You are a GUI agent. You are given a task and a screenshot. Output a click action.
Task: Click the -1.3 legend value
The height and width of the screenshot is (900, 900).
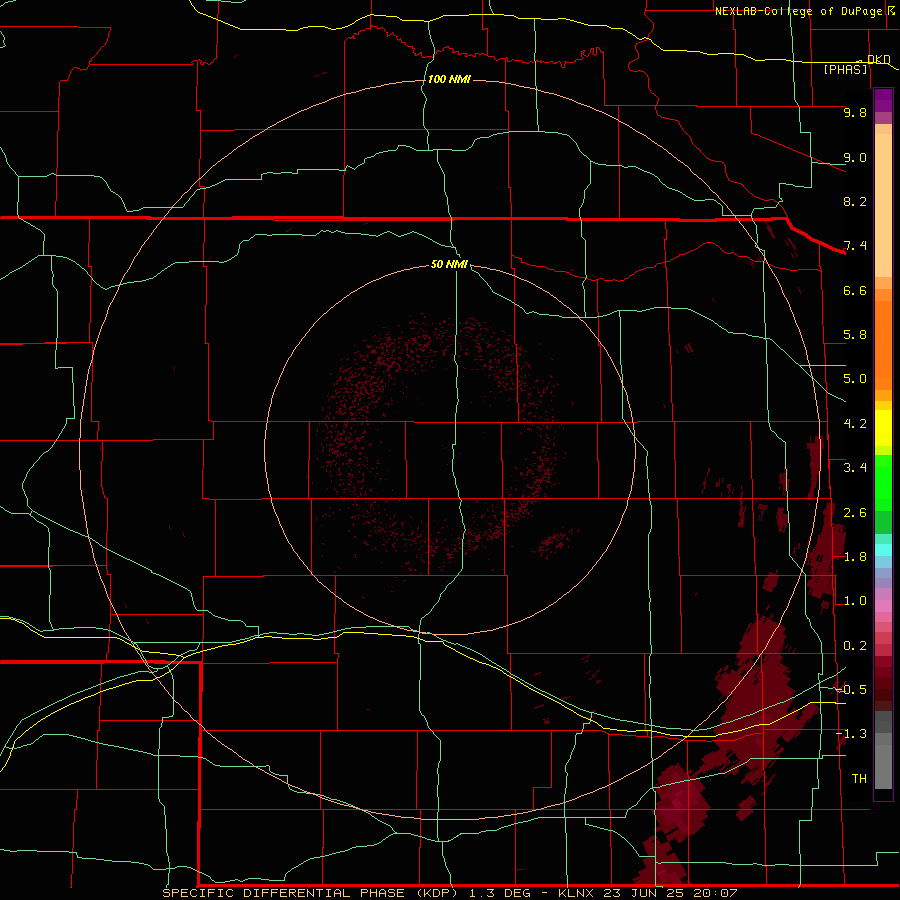(851, 734)
